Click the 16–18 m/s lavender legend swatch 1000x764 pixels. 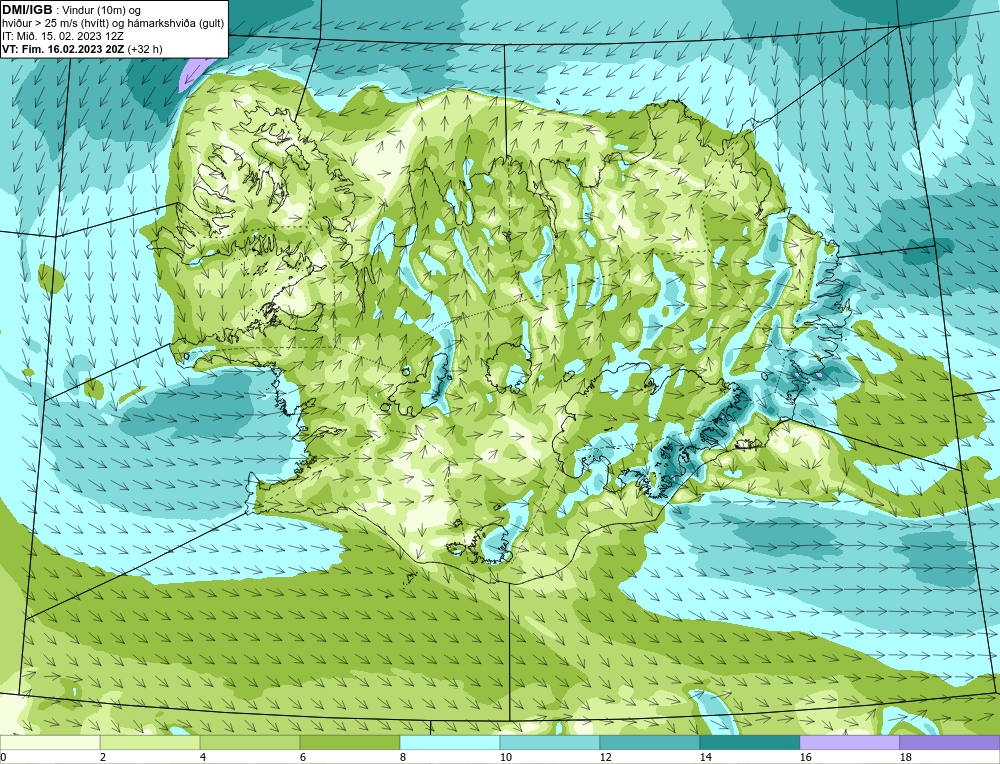pyautogui.click(x=849, y=743)
